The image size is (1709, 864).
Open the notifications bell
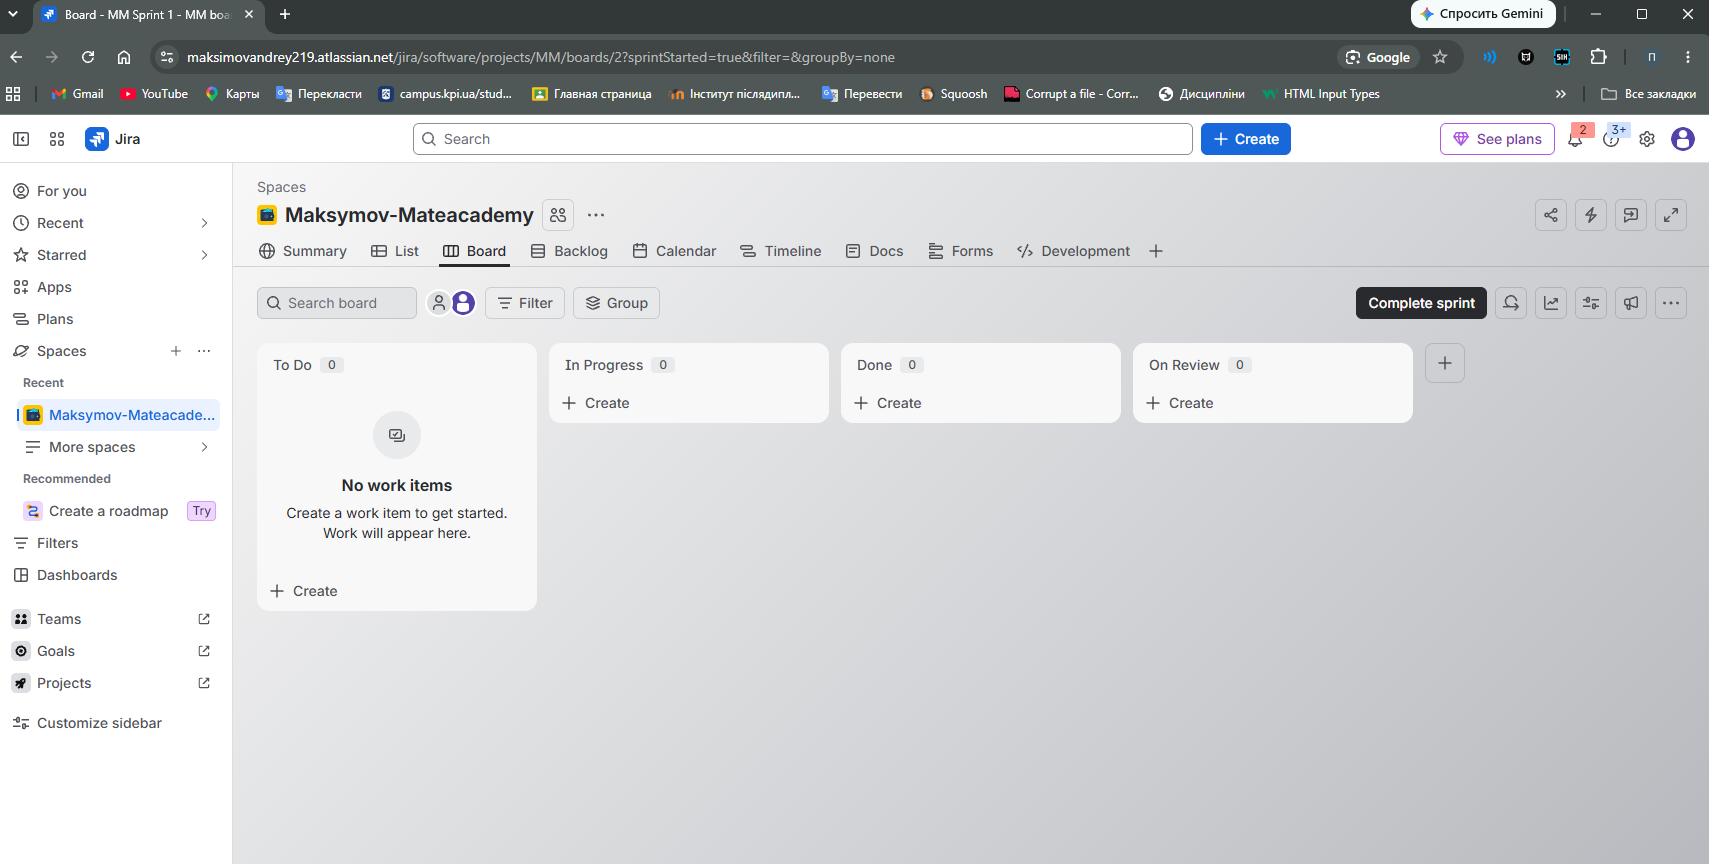1575,139
